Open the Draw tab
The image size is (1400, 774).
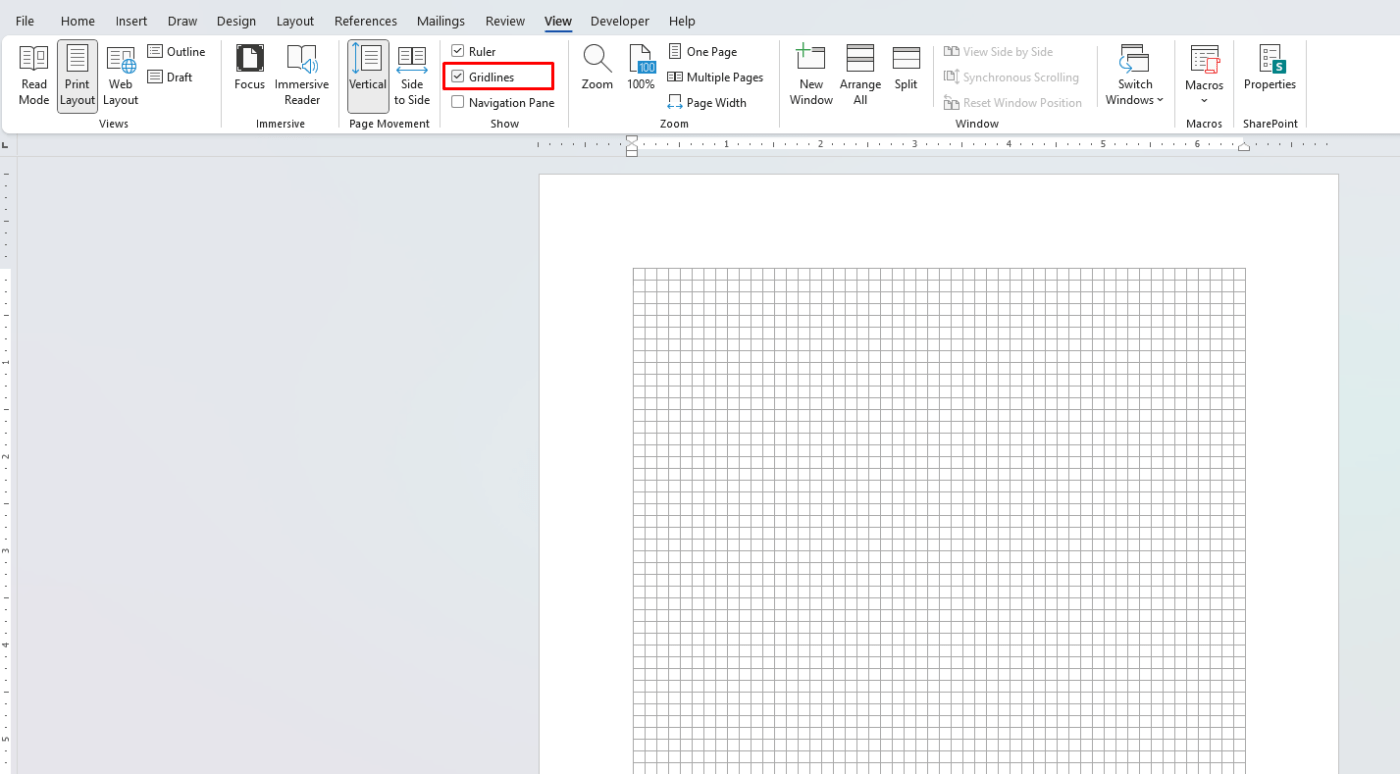tap(182, 21)
